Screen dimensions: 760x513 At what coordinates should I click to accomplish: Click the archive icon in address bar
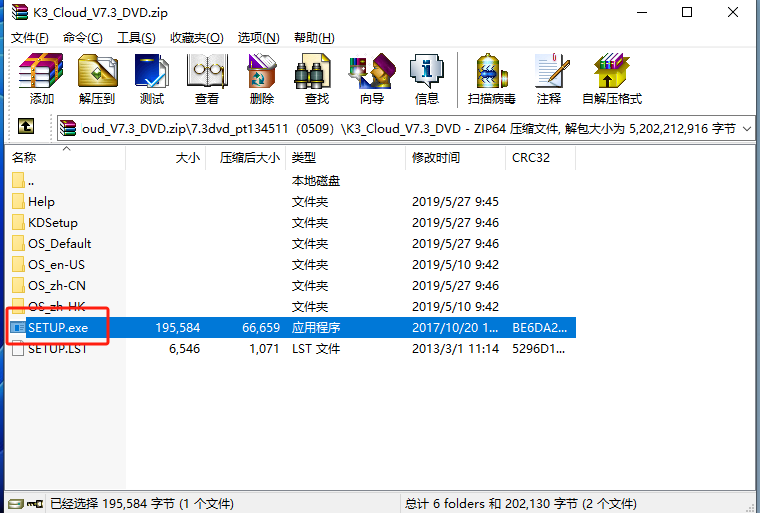tap(68, 128)
